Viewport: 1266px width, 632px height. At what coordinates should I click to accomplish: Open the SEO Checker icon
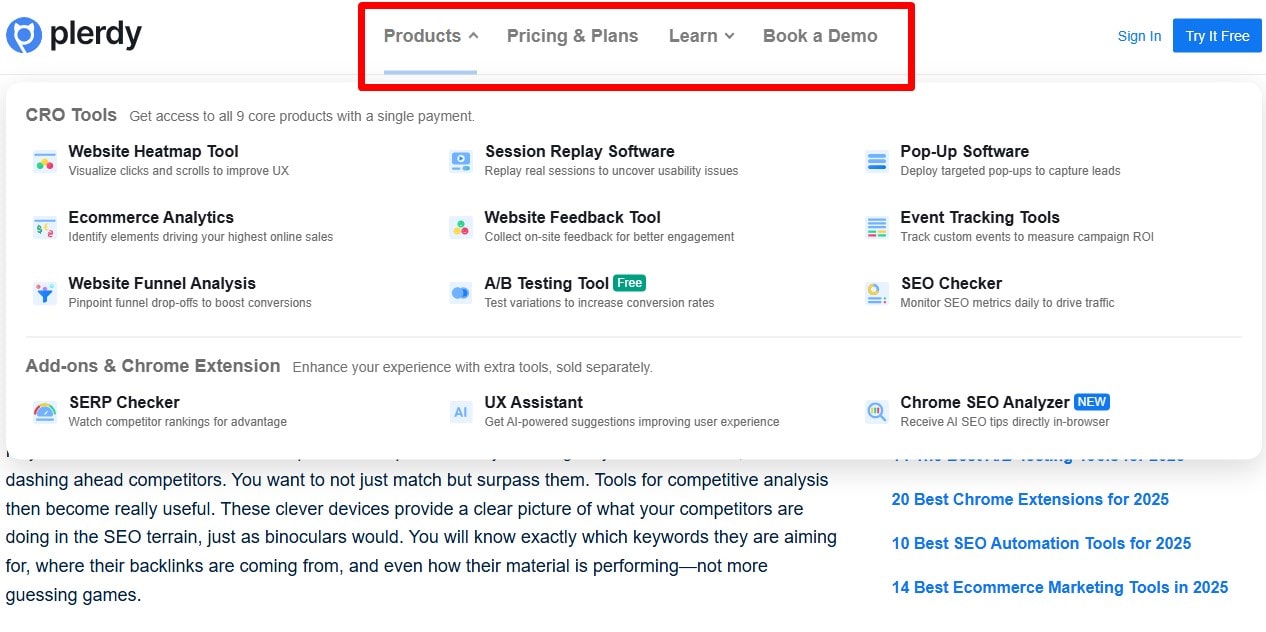tap(876, 292)
